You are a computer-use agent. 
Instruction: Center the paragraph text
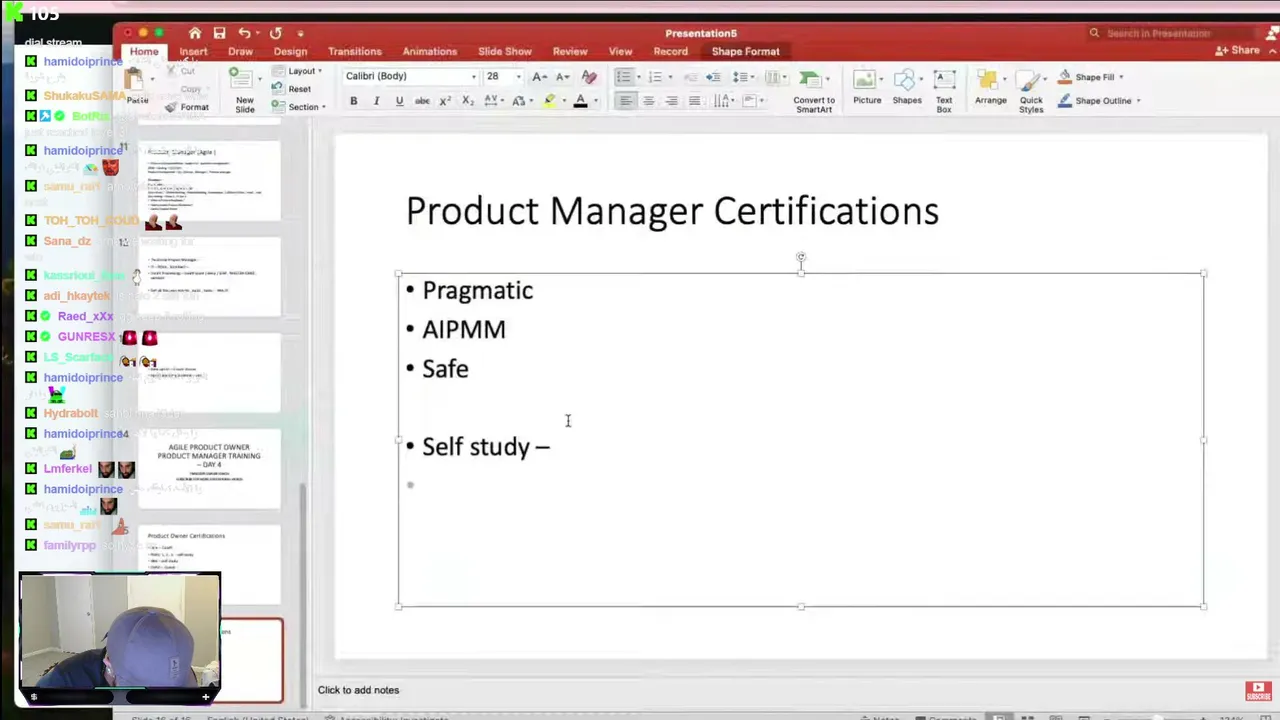pos(648,101)
